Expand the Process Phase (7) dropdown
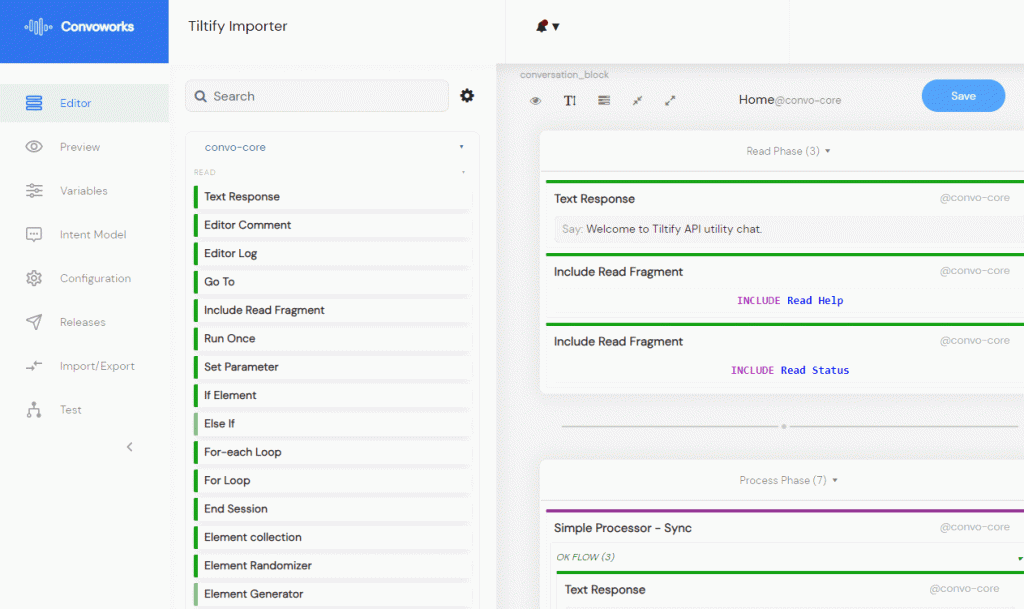Screen dimensions: 1024x609 click(788, 480)
